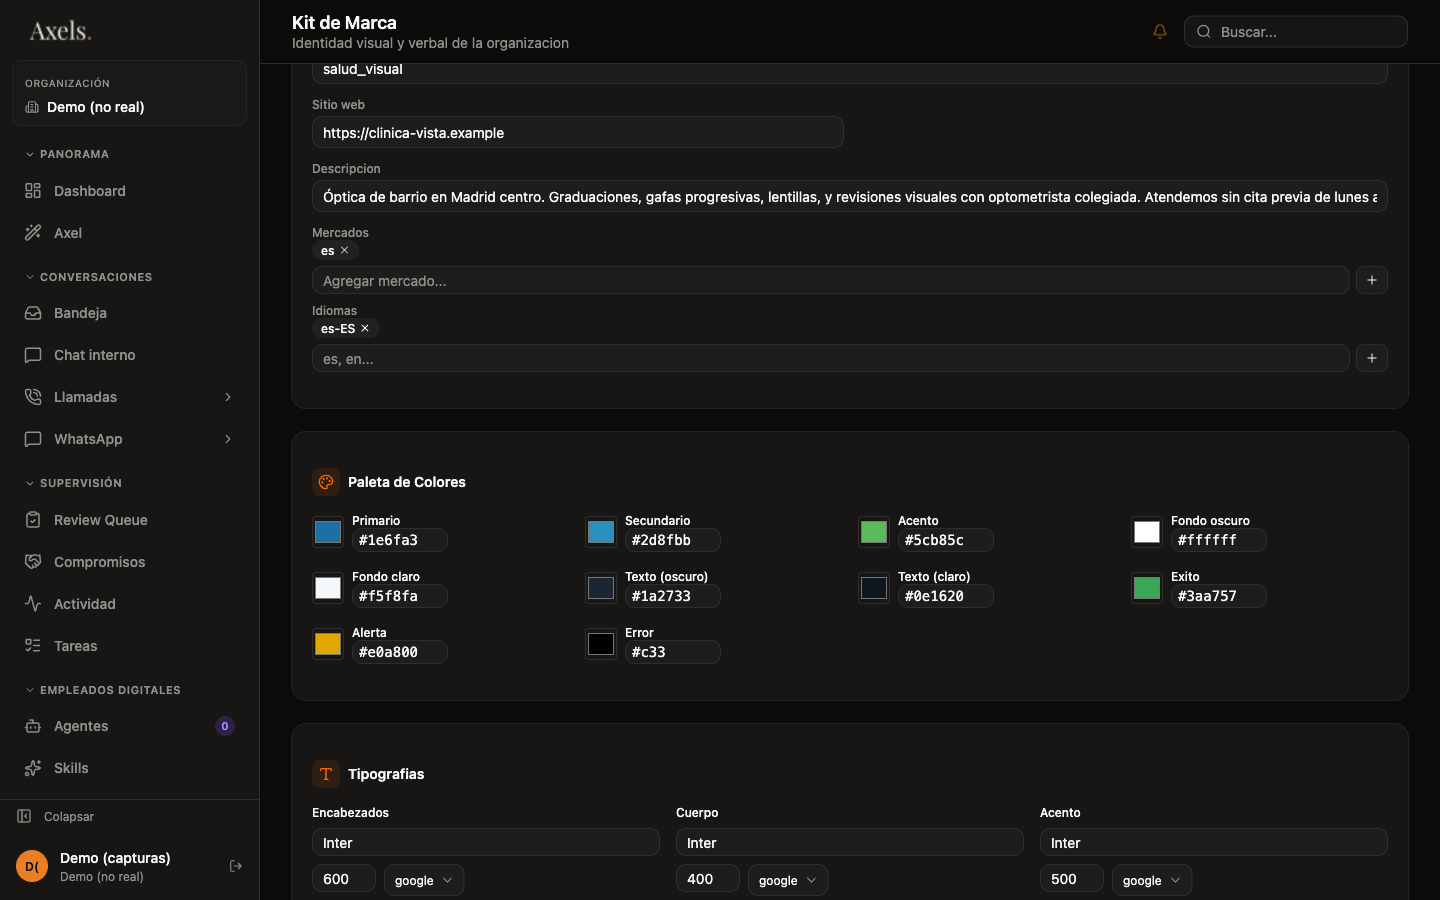Open the Tareas page
Image resolution: width=1440 pixels, height=900 pixels.
click(x=130, y=646)
